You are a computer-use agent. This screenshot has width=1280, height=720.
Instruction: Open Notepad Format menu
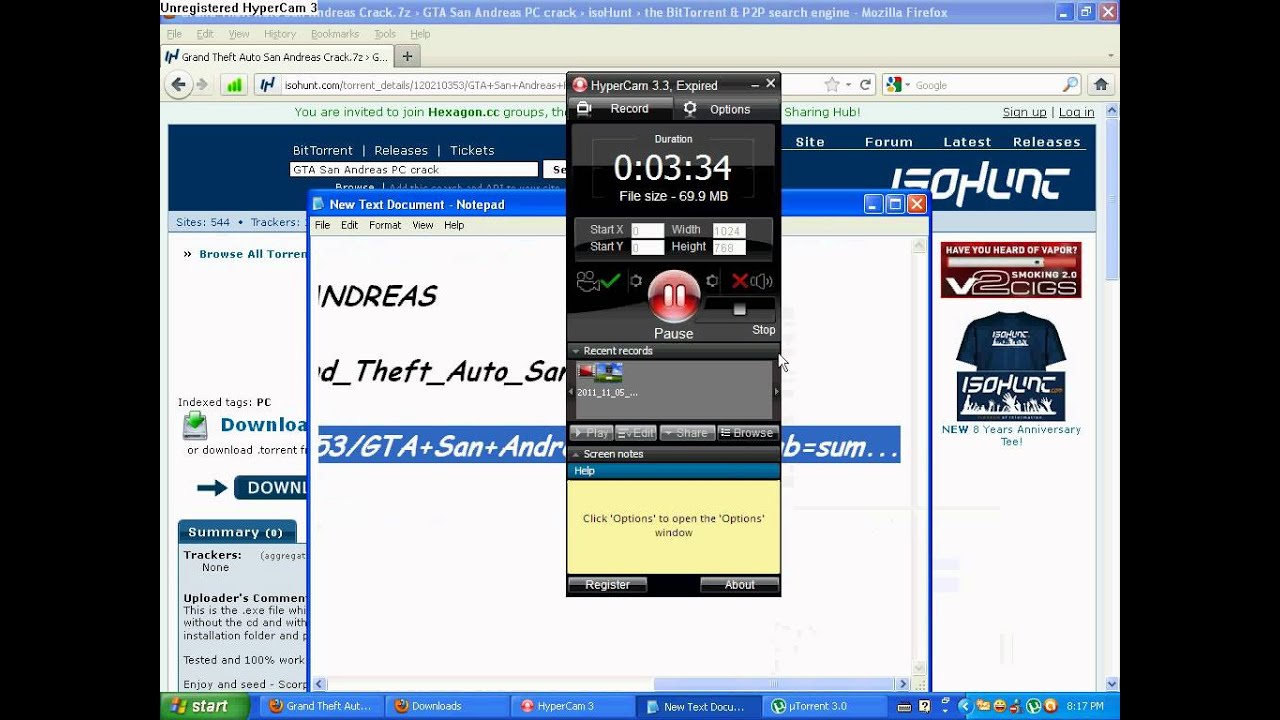(385, 225)
